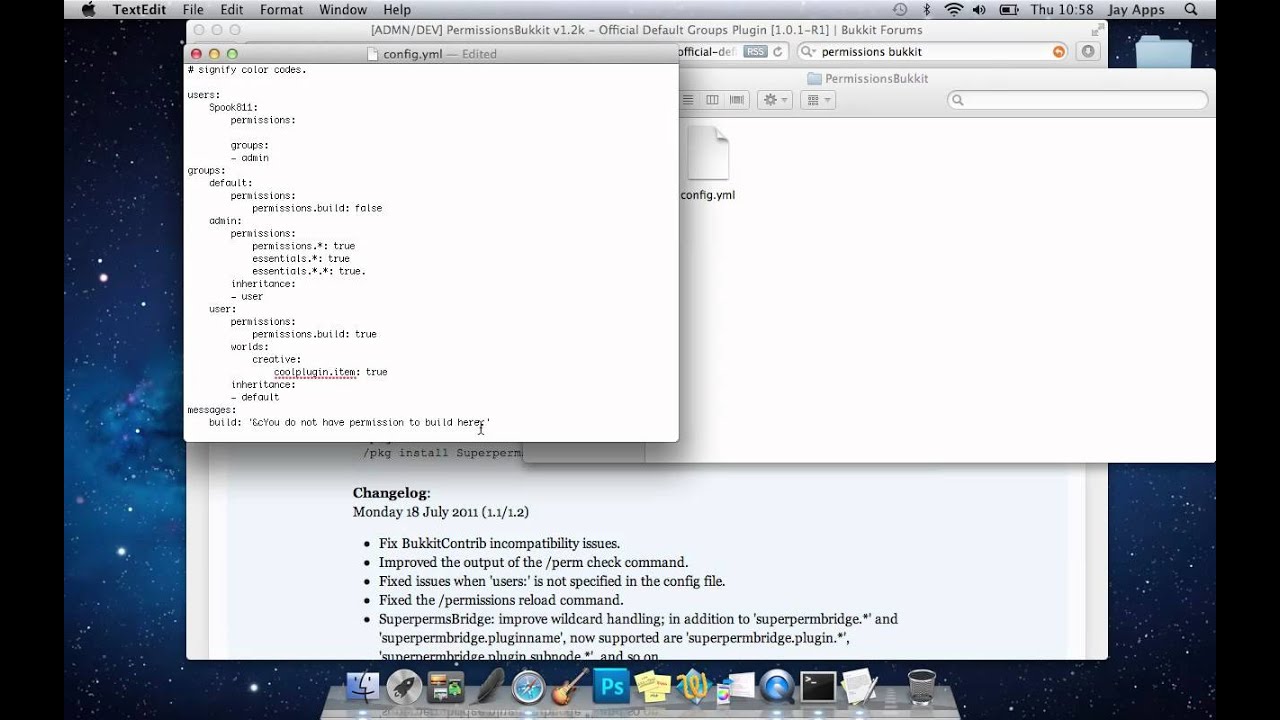Open Stickies yellow notes in Dock

click(x=652, y=687)
